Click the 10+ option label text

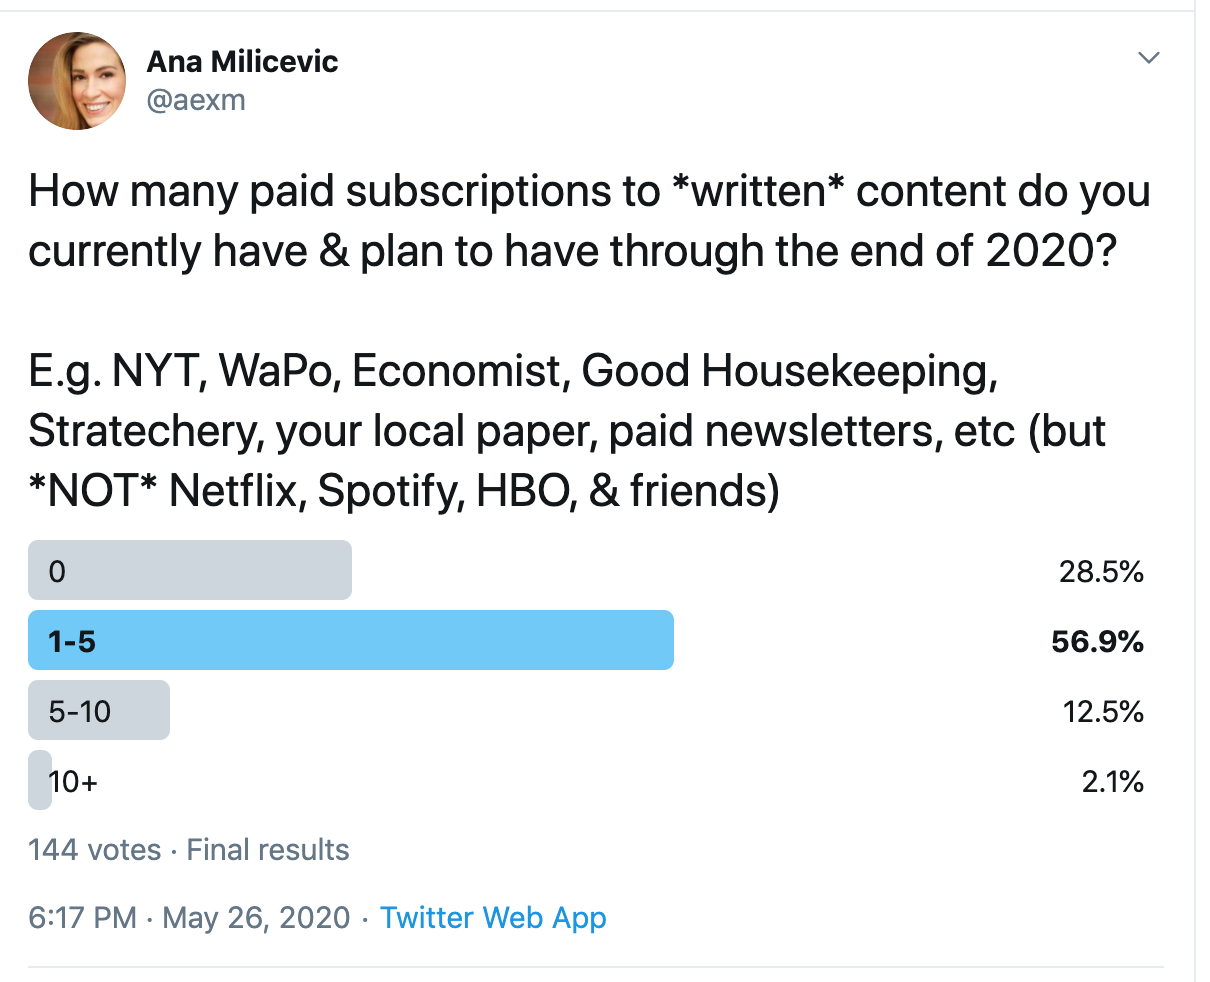coord(74,781)
